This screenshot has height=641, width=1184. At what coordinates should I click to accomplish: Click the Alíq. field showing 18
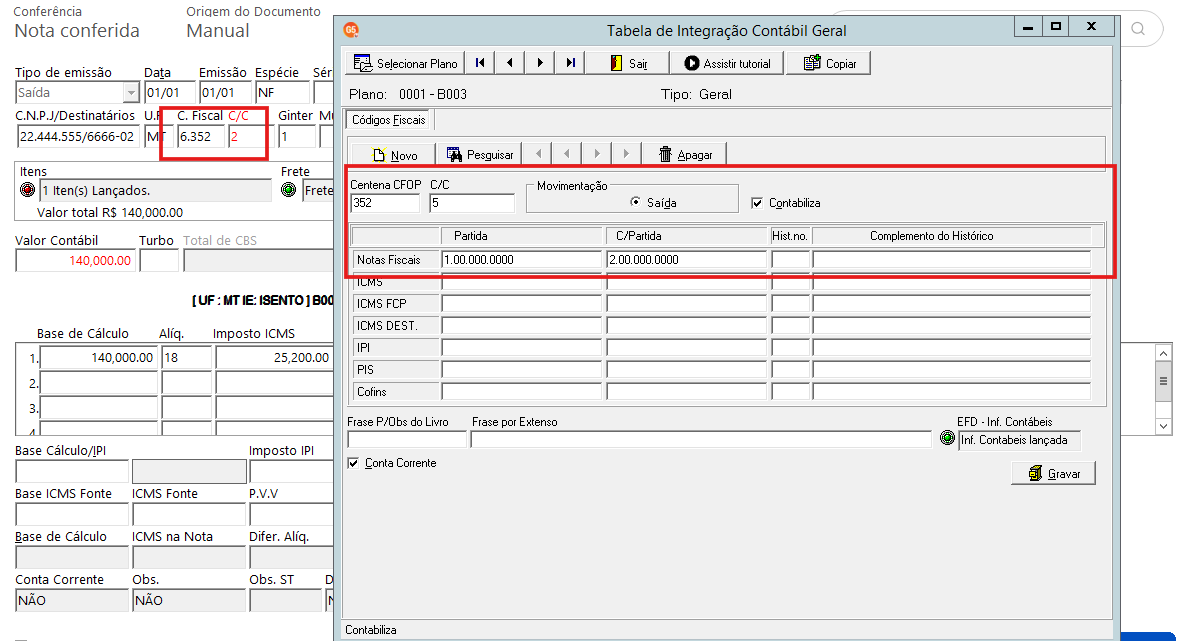(x=187, y=357)
